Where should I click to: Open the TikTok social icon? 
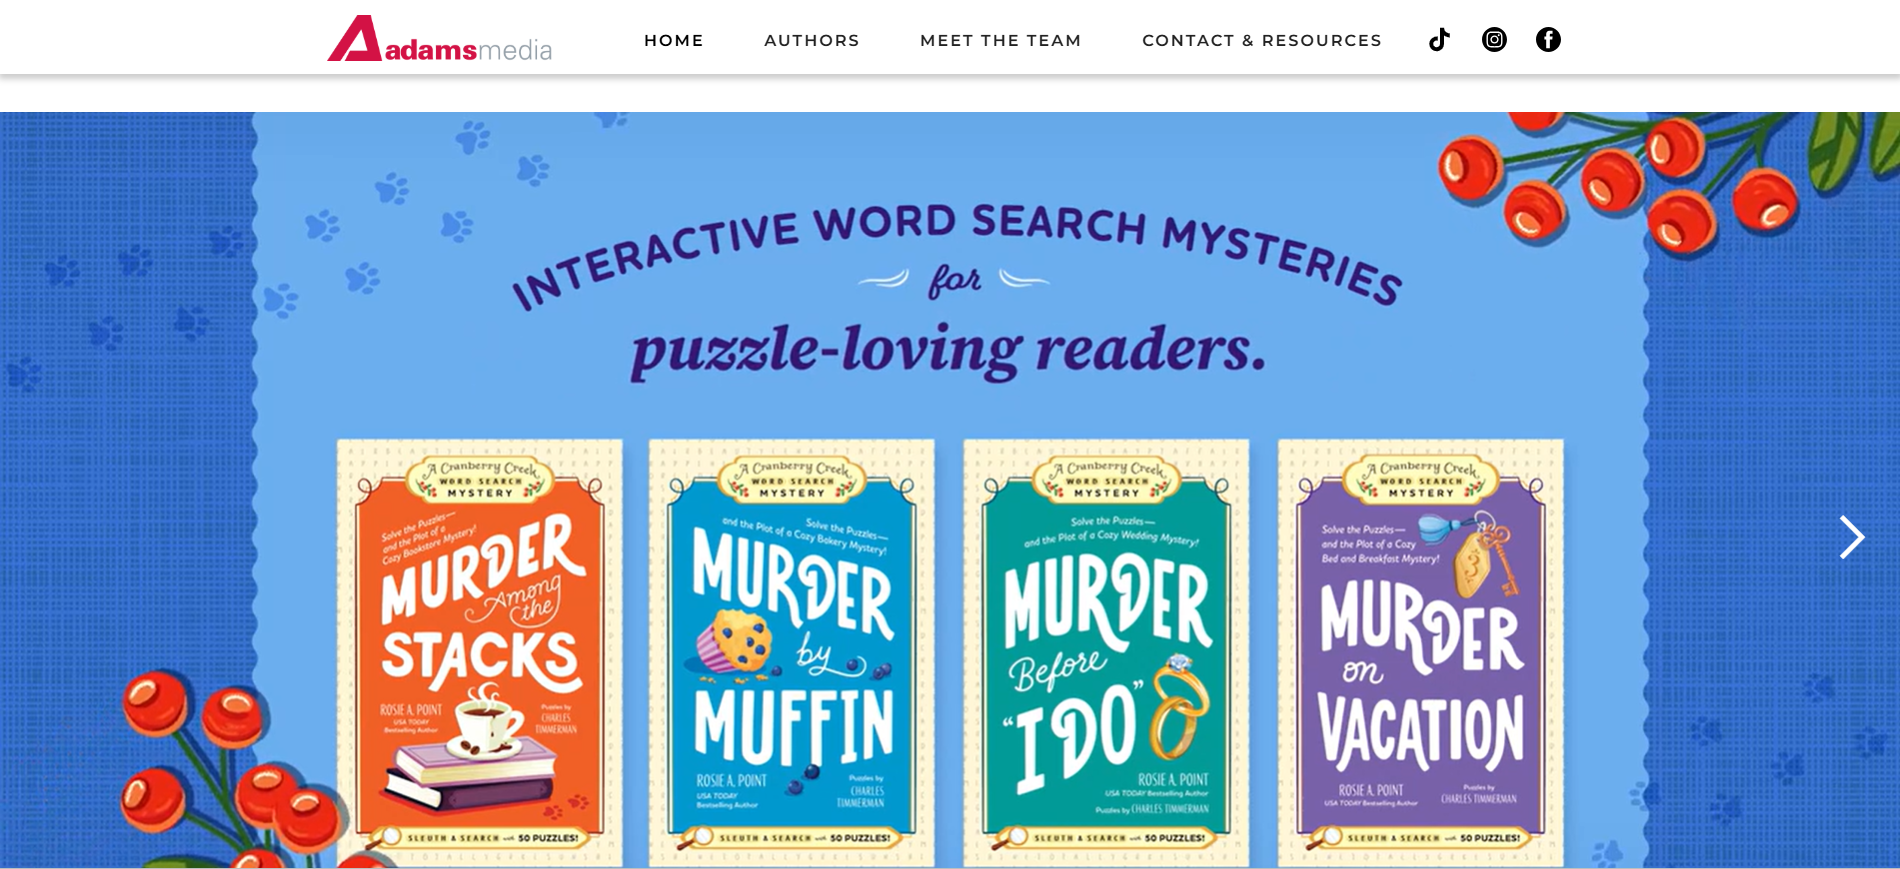tap(1439, 40)
